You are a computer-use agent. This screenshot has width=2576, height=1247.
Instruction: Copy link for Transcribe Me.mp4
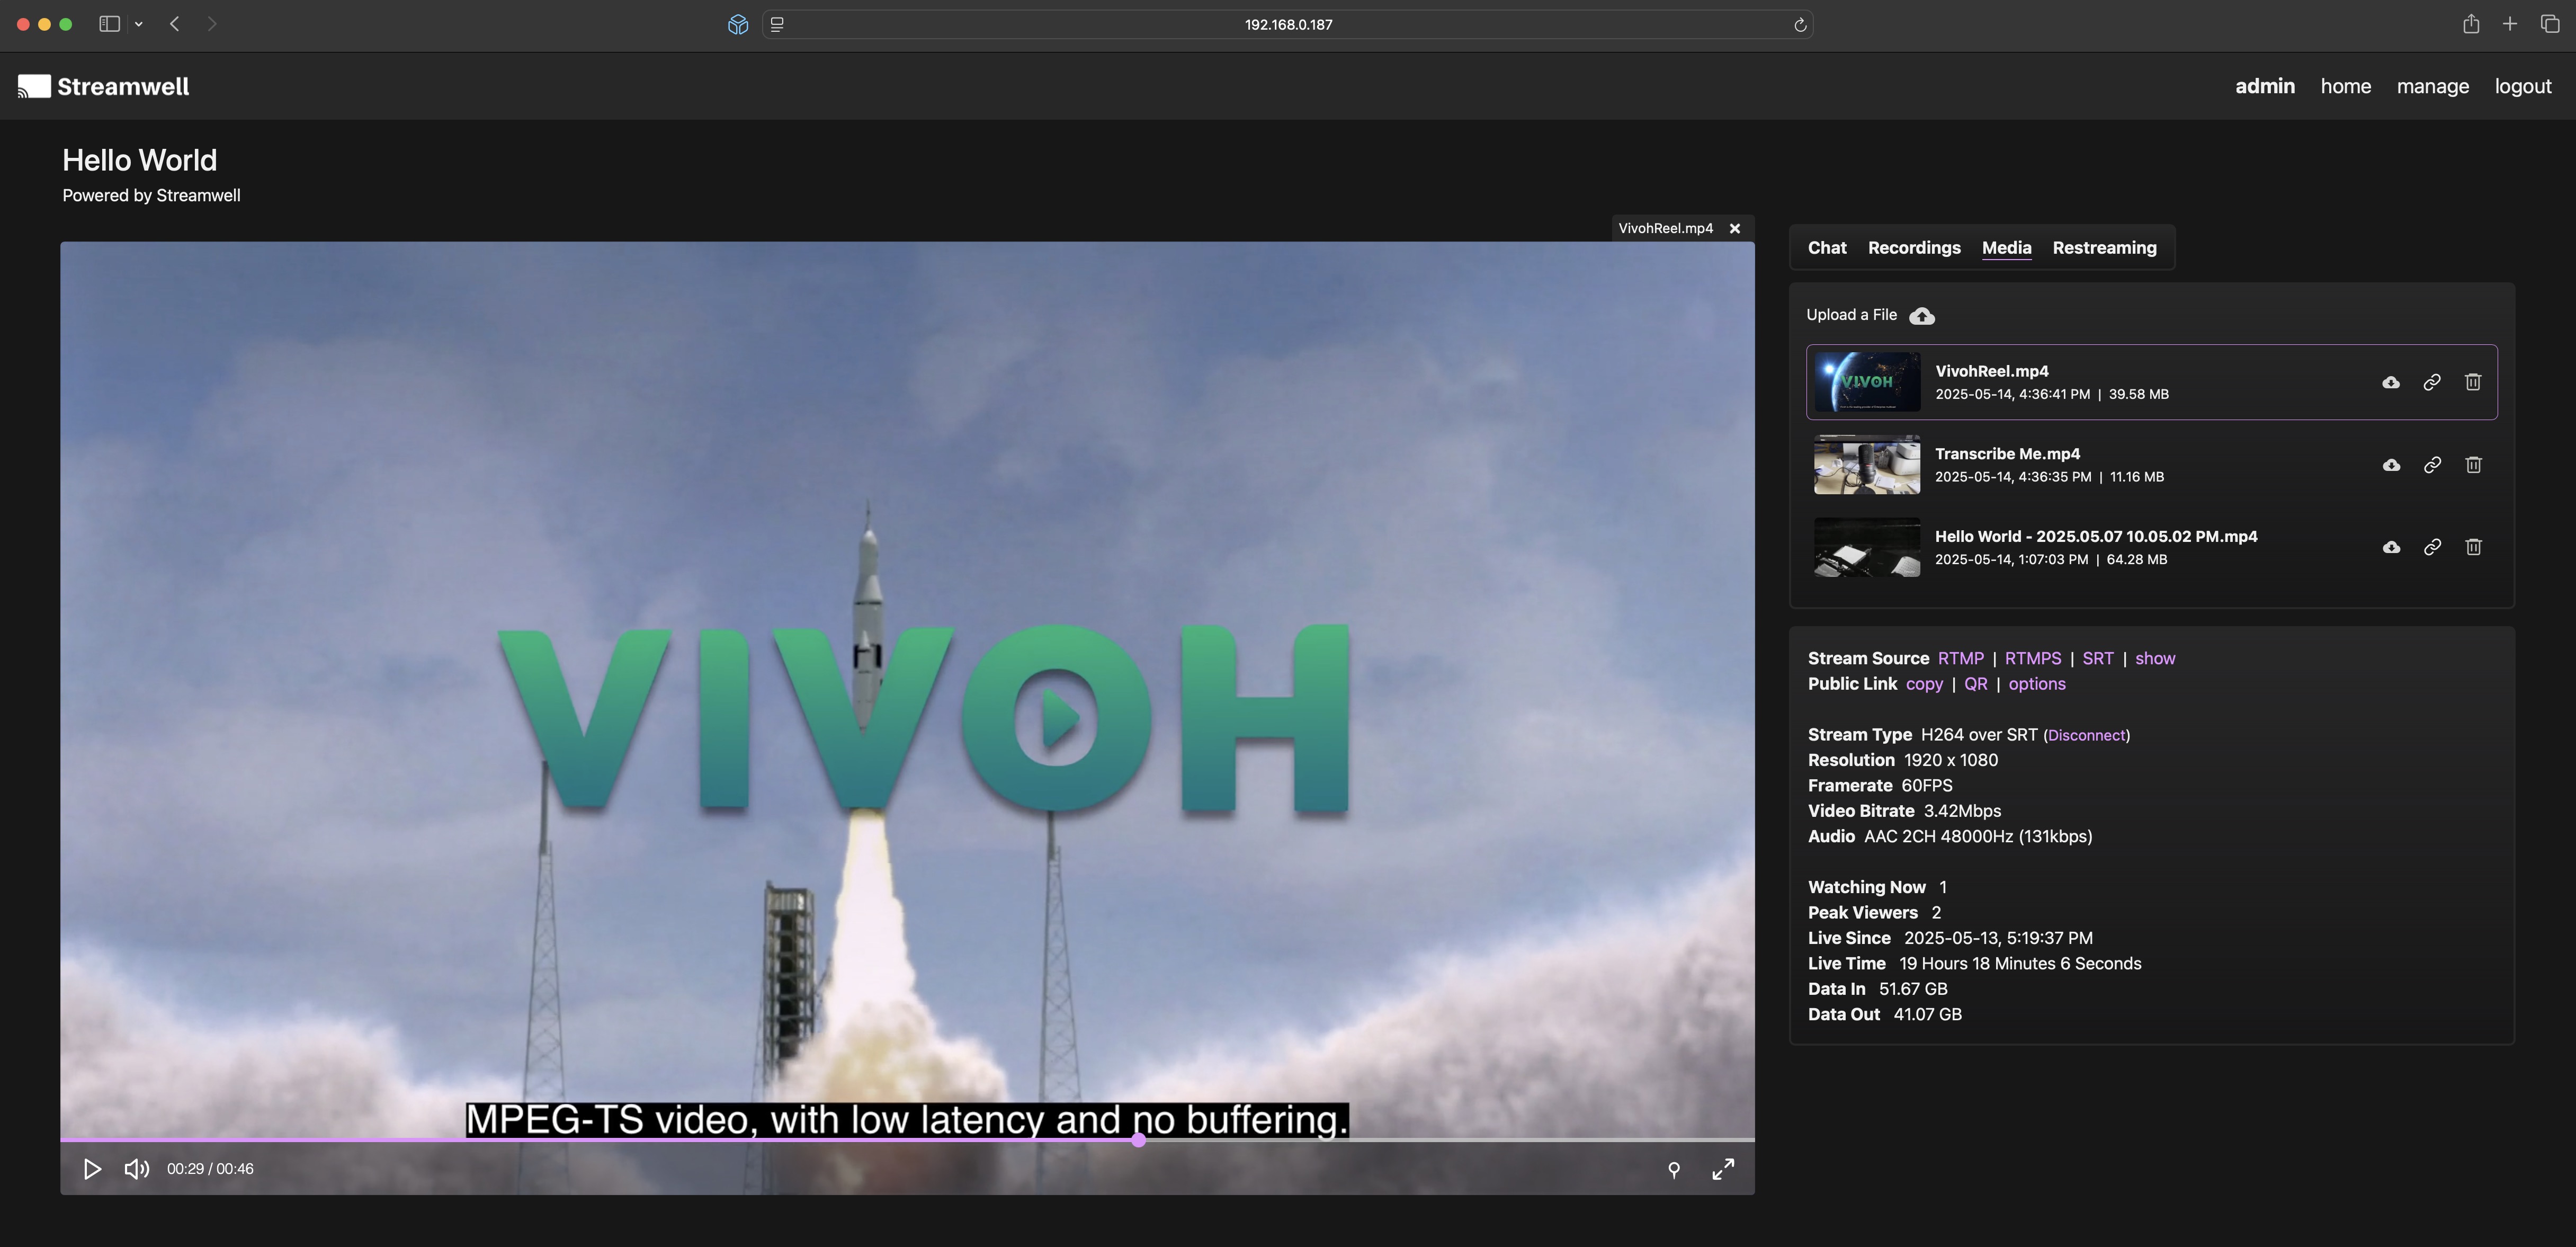click(2432, 465)
